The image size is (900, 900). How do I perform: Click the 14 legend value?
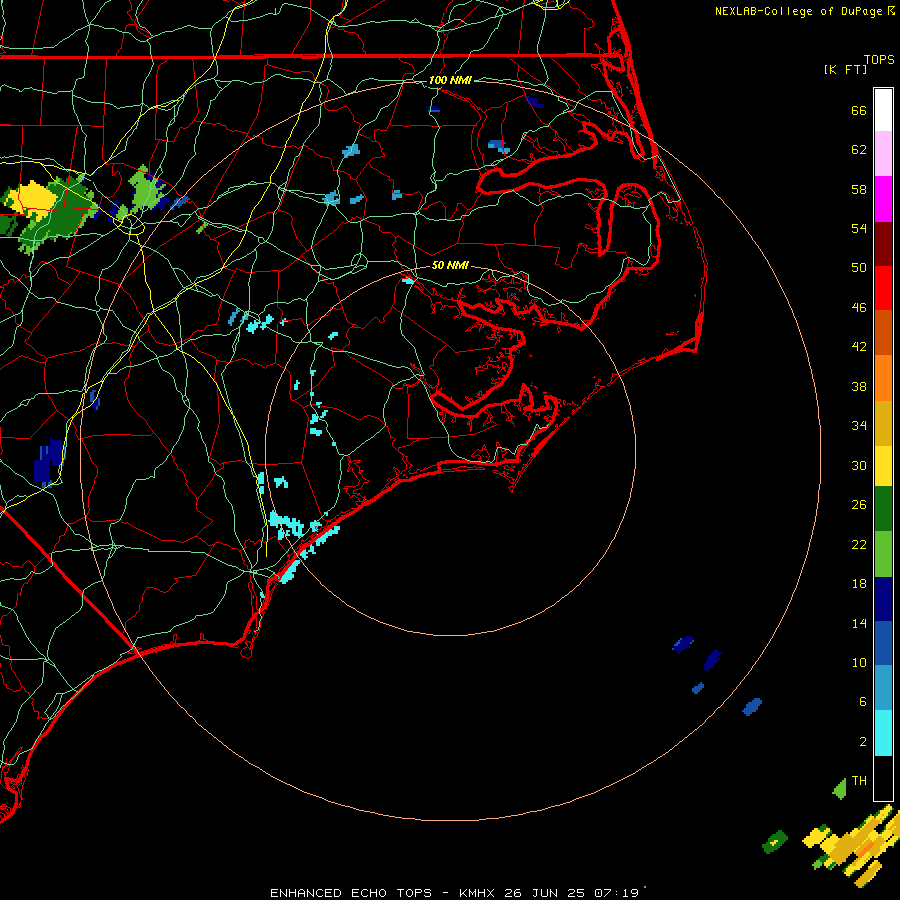[x=859, y=623]
